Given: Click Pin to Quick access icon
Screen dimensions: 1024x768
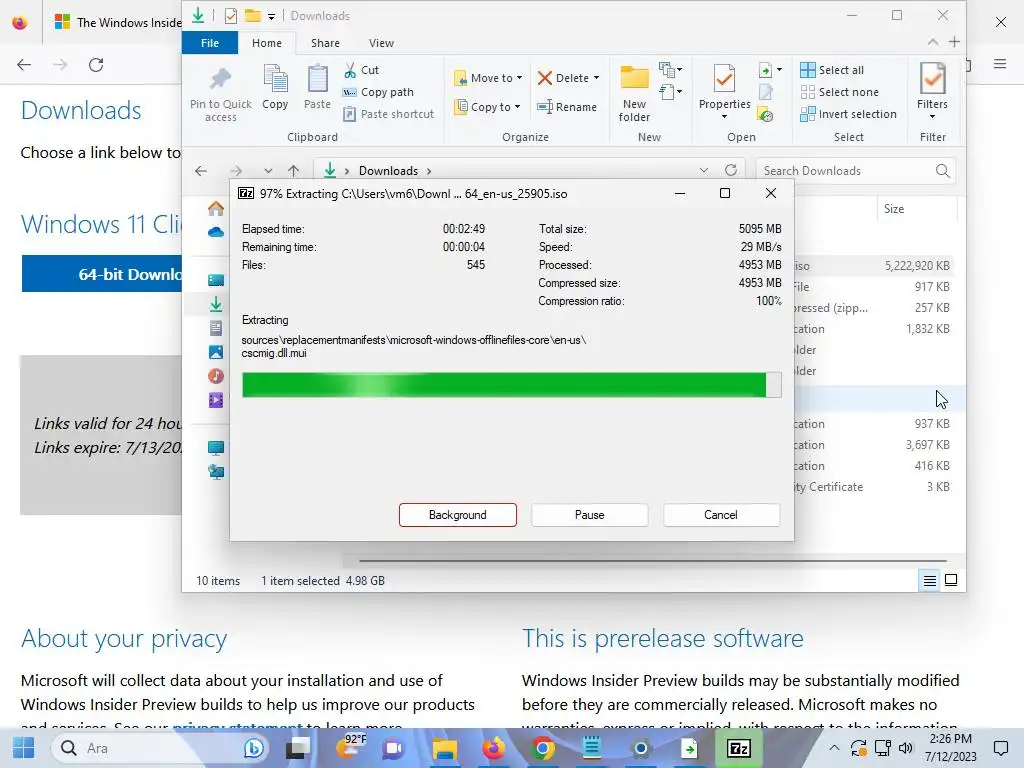Looking at the screenshot, I should pos(220,80).
